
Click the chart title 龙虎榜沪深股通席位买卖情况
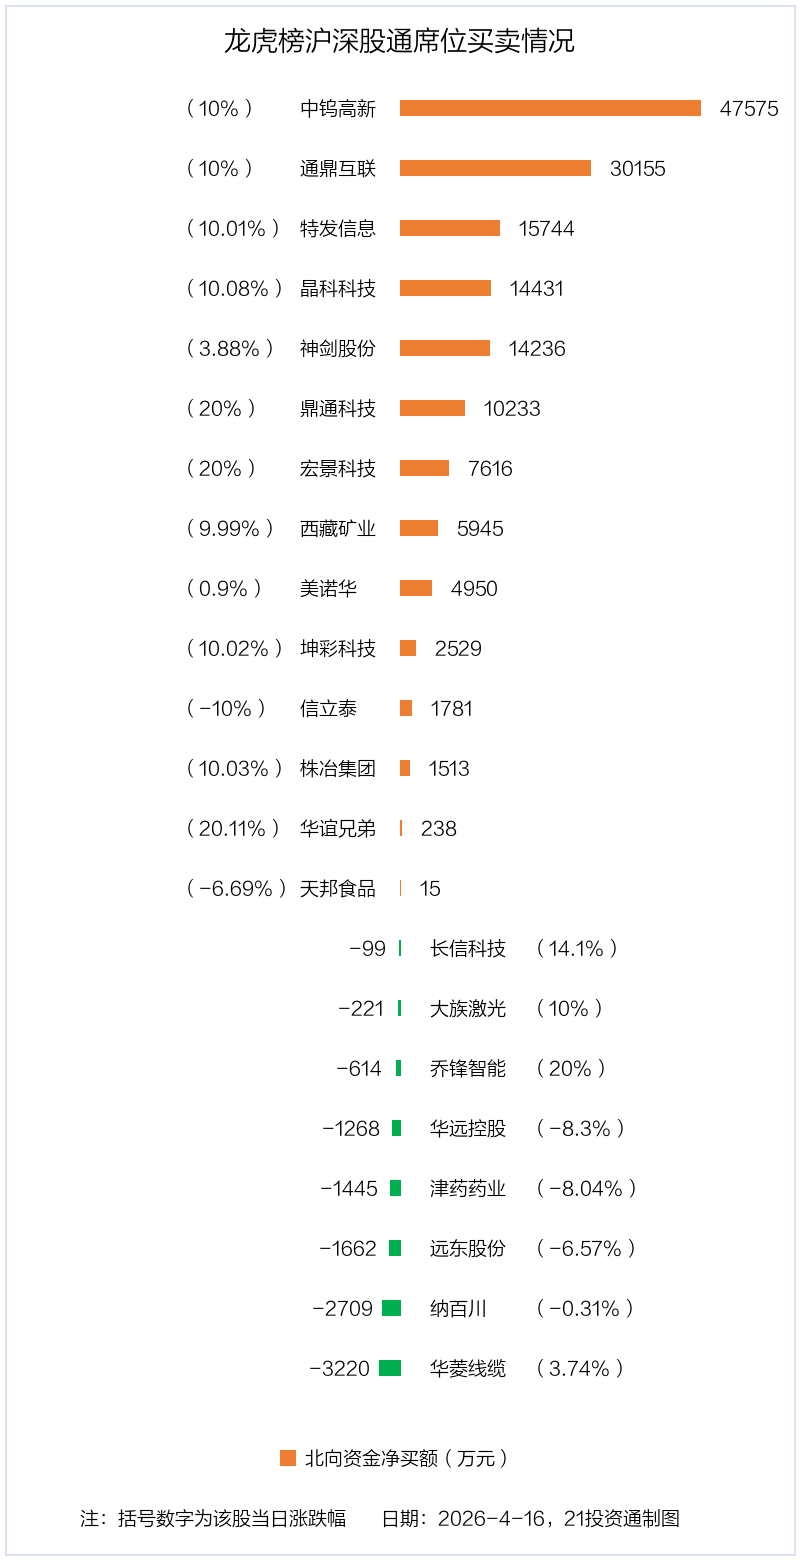coord(400,42)
